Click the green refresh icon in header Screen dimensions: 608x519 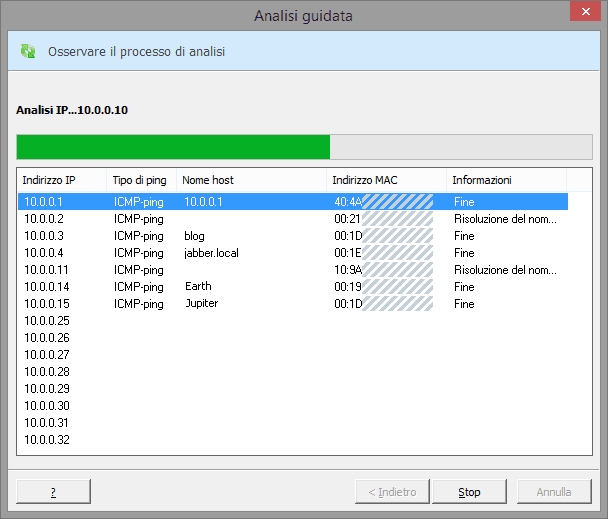(28, 51)
